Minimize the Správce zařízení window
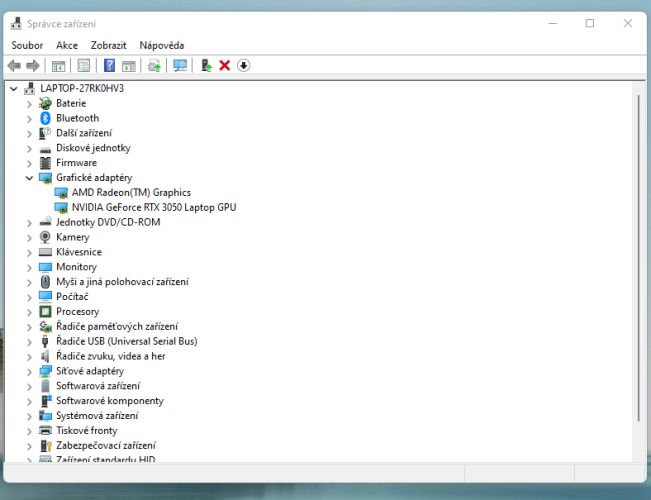The height and width of the screenshot is (500, 651). 553,24
